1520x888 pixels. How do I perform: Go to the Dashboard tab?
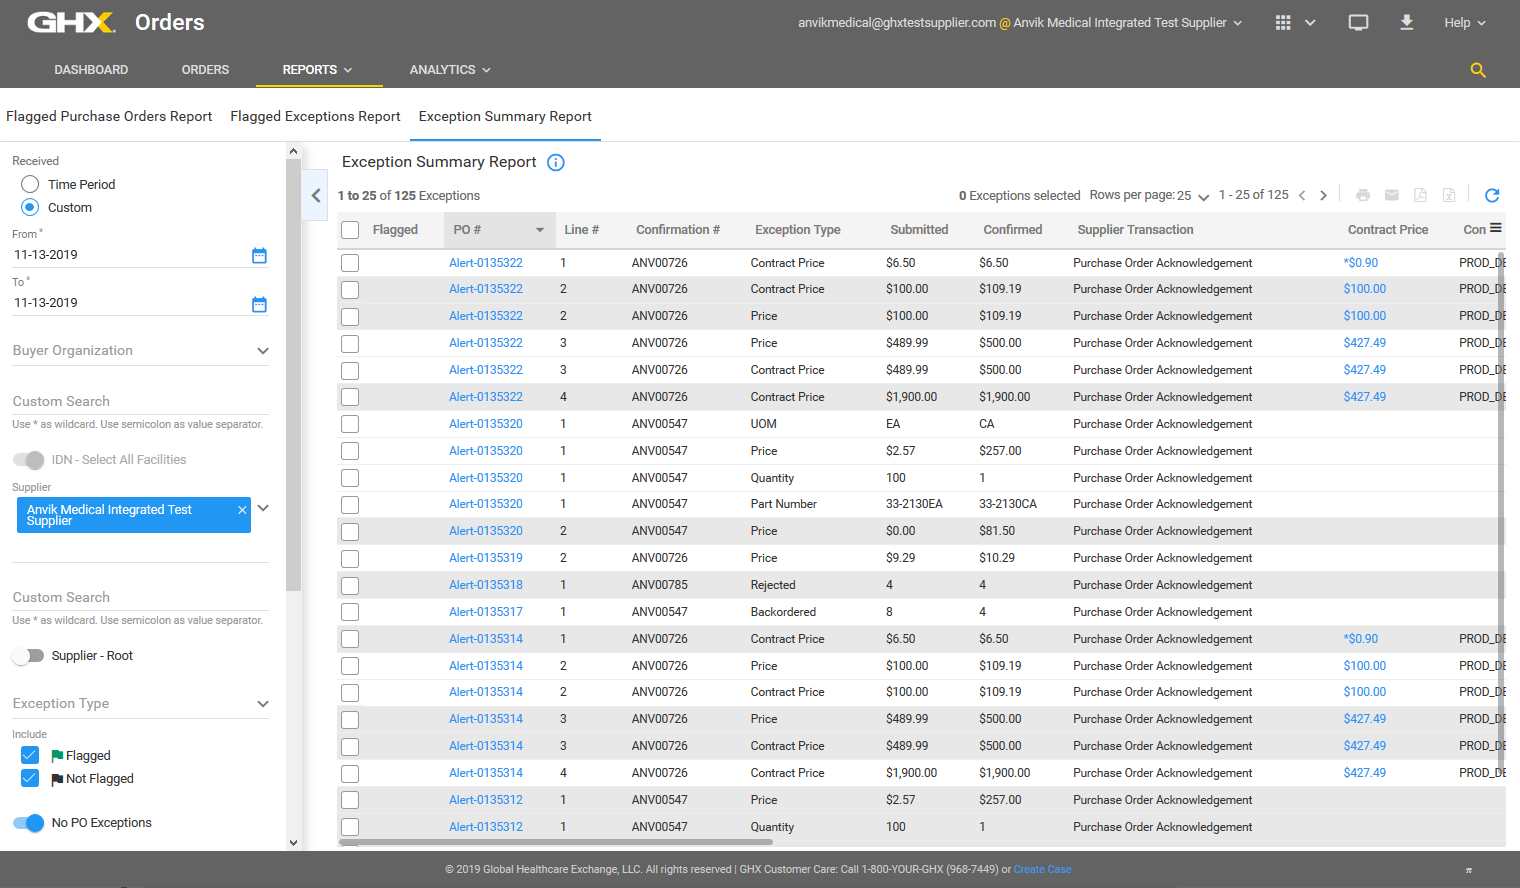(91, 70)
